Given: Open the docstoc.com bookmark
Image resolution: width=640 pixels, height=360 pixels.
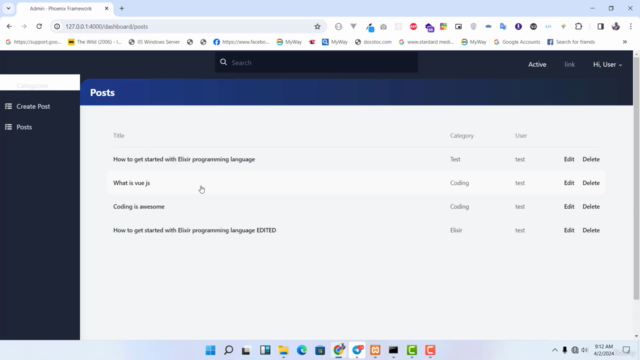Looking at the screenshot, I should tap(373, 42).
